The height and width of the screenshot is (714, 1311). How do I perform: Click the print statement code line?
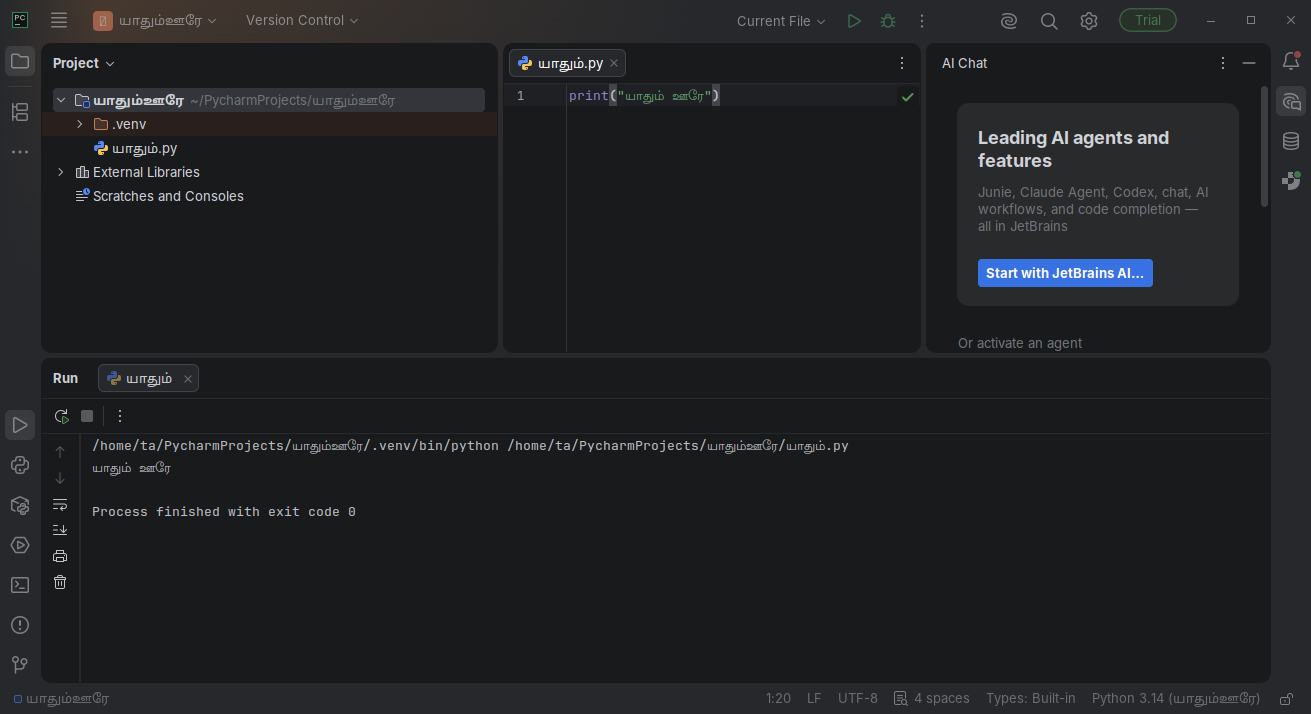(644, 96)
